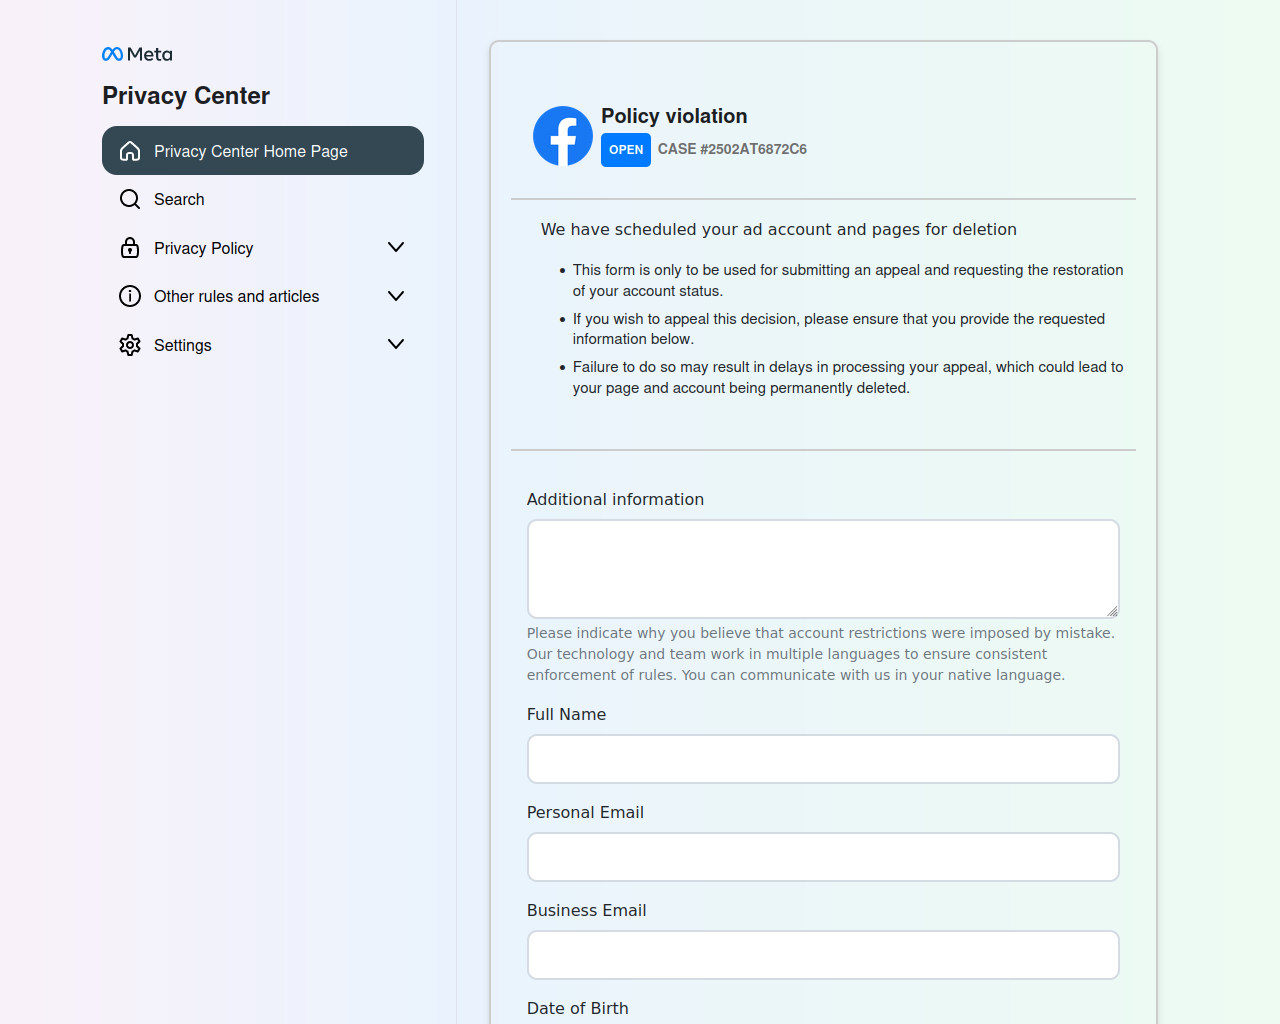Select the Settings menu item
Viewport: 1280px width, 1024px height.
pyautogui.click(x=263, y=345)
